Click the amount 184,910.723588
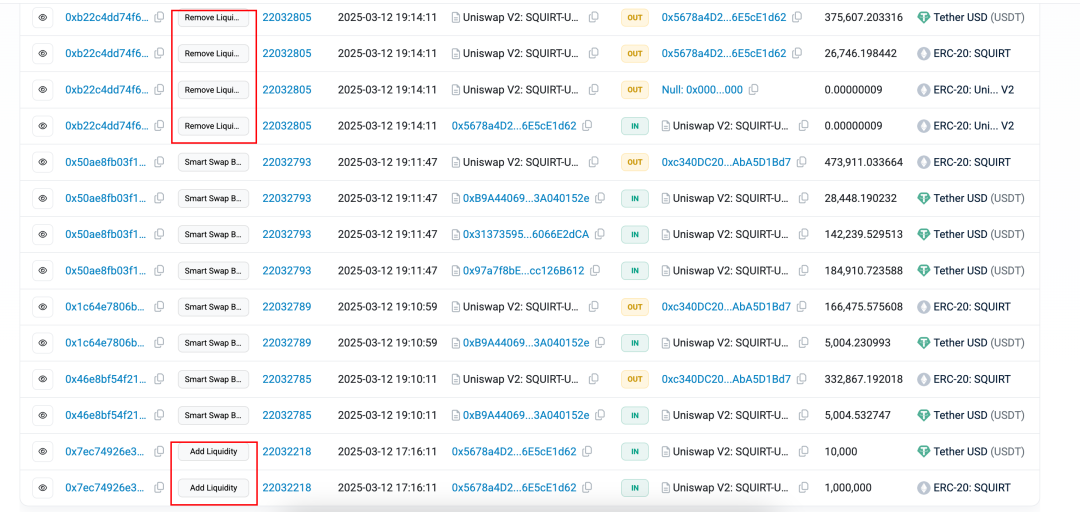Screen dimensions: 1080x512 864,271
